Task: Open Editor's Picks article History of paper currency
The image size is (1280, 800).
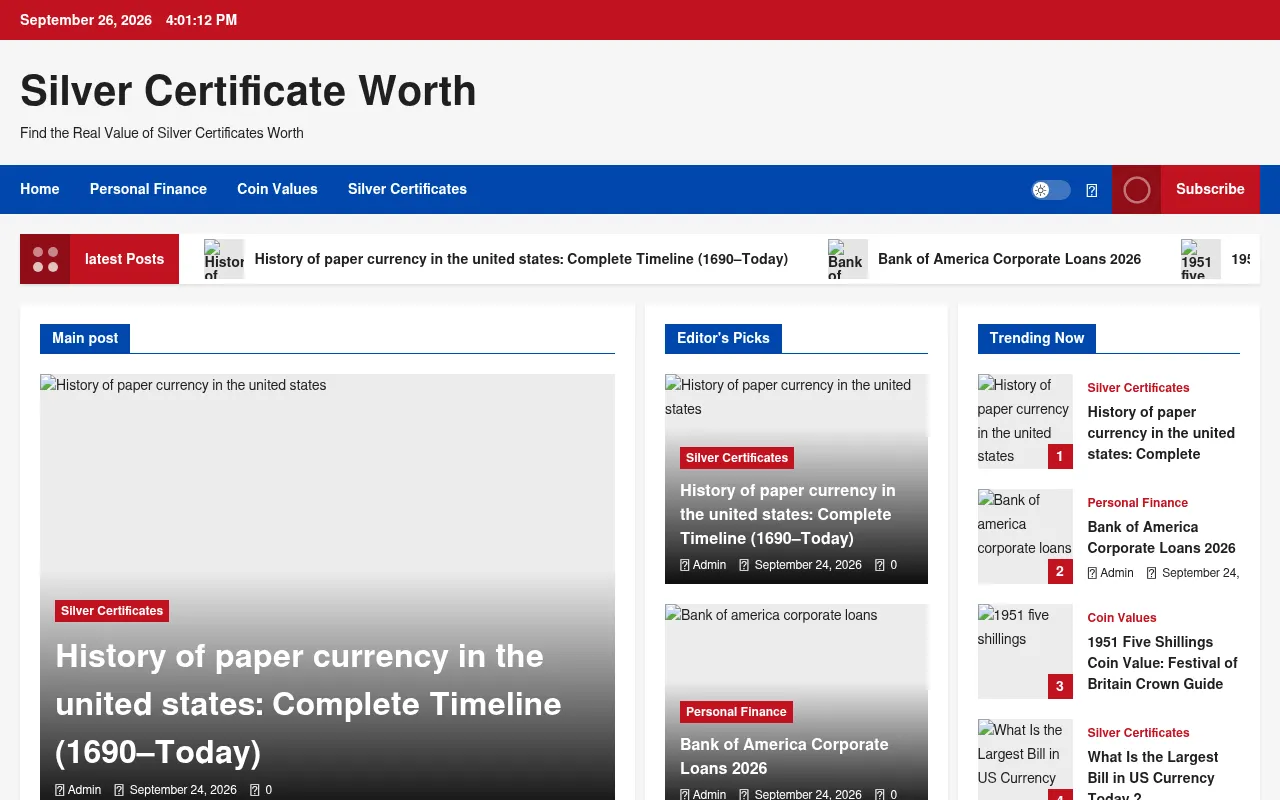Action: tap(788, 514)
